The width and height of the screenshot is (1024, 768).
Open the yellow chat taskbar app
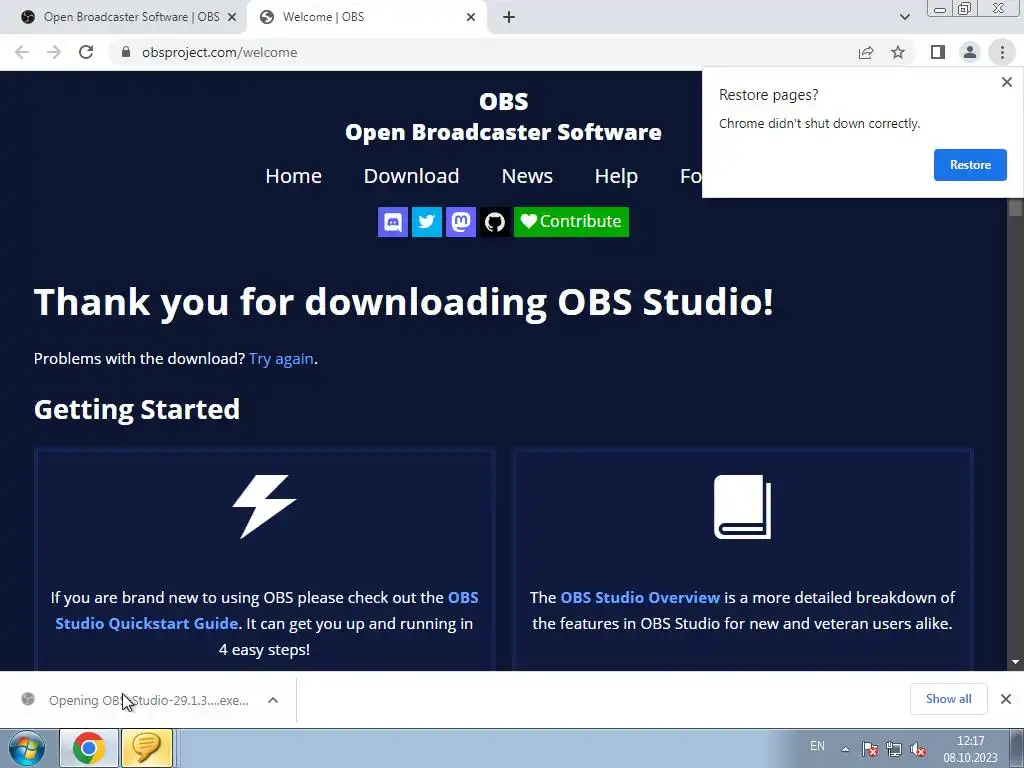(x=147, y=748)
